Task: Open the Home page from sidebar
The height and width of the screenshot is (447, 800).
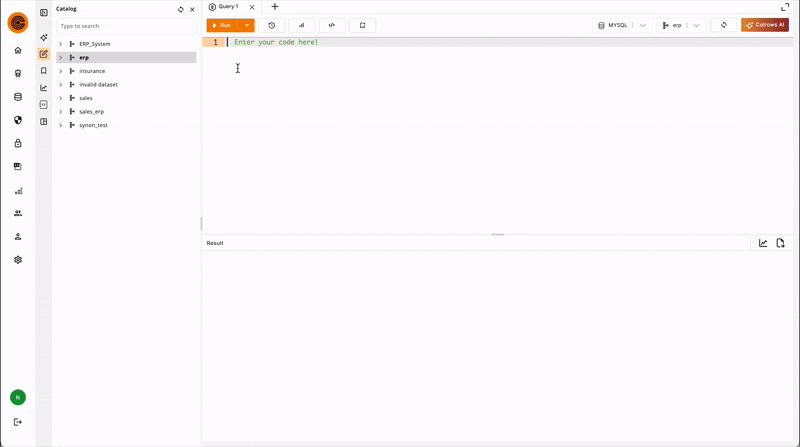Action: point(18,50)
